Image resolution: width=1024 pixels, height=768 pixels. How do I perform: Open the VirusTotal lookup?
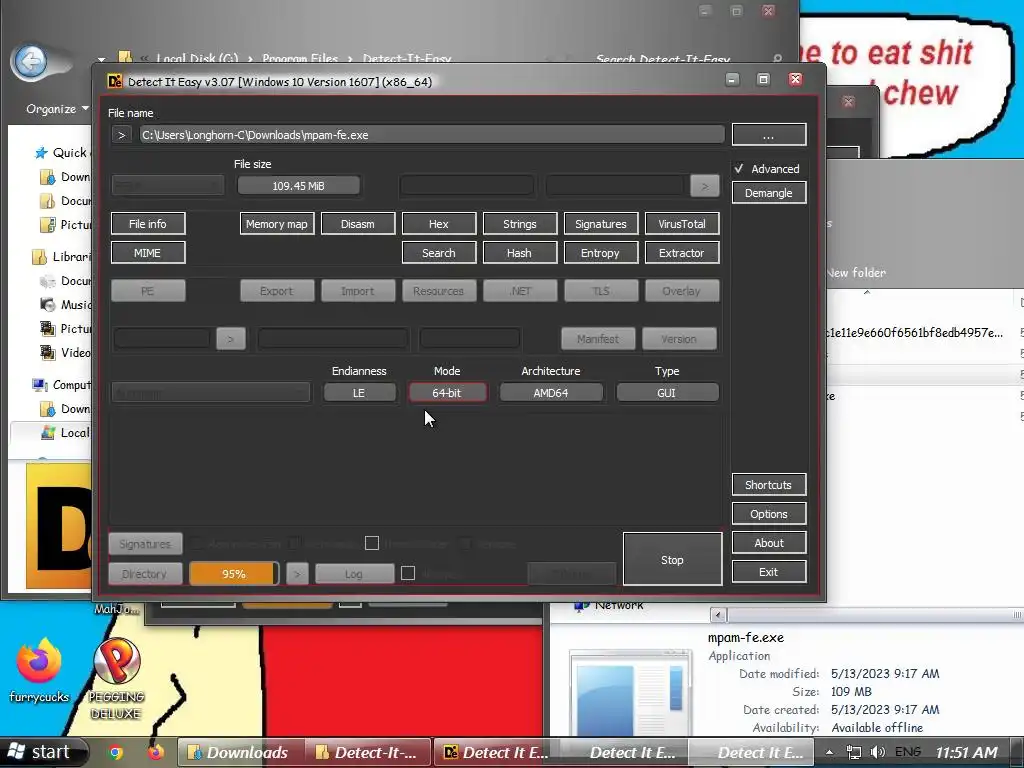(x=682, y=223)
